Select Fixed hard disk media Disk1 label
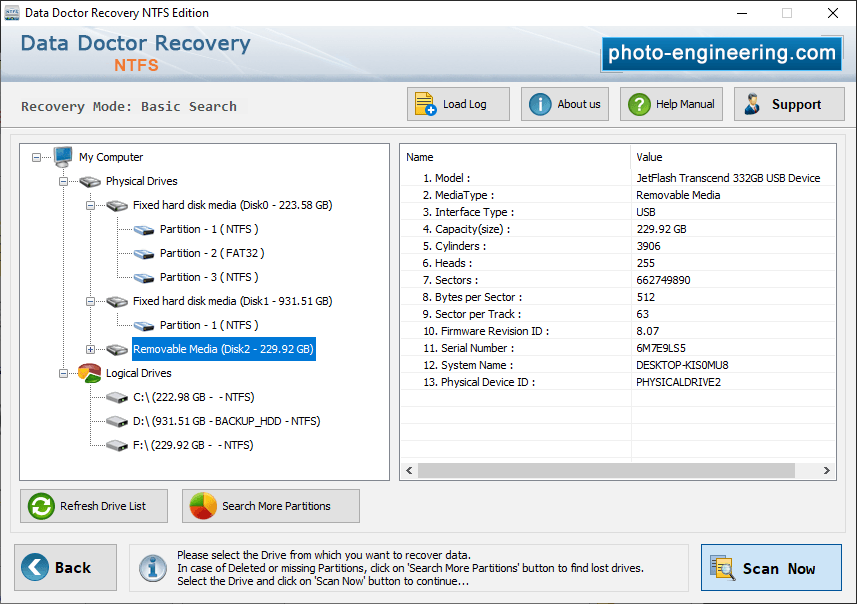This screenshot has width=857, height=604. click(232, 302)
